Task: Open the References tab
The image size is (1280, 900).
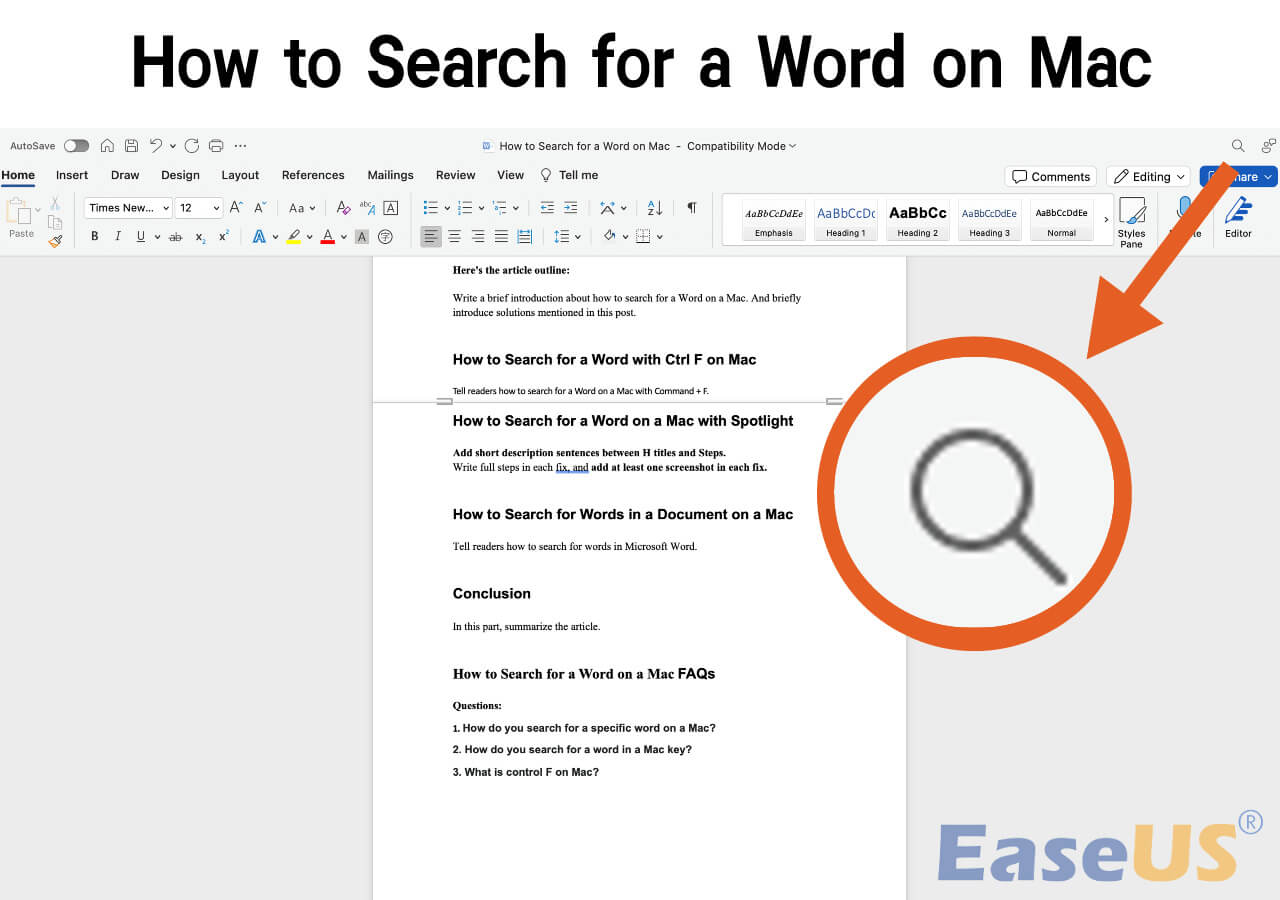Action: point(313,175)
